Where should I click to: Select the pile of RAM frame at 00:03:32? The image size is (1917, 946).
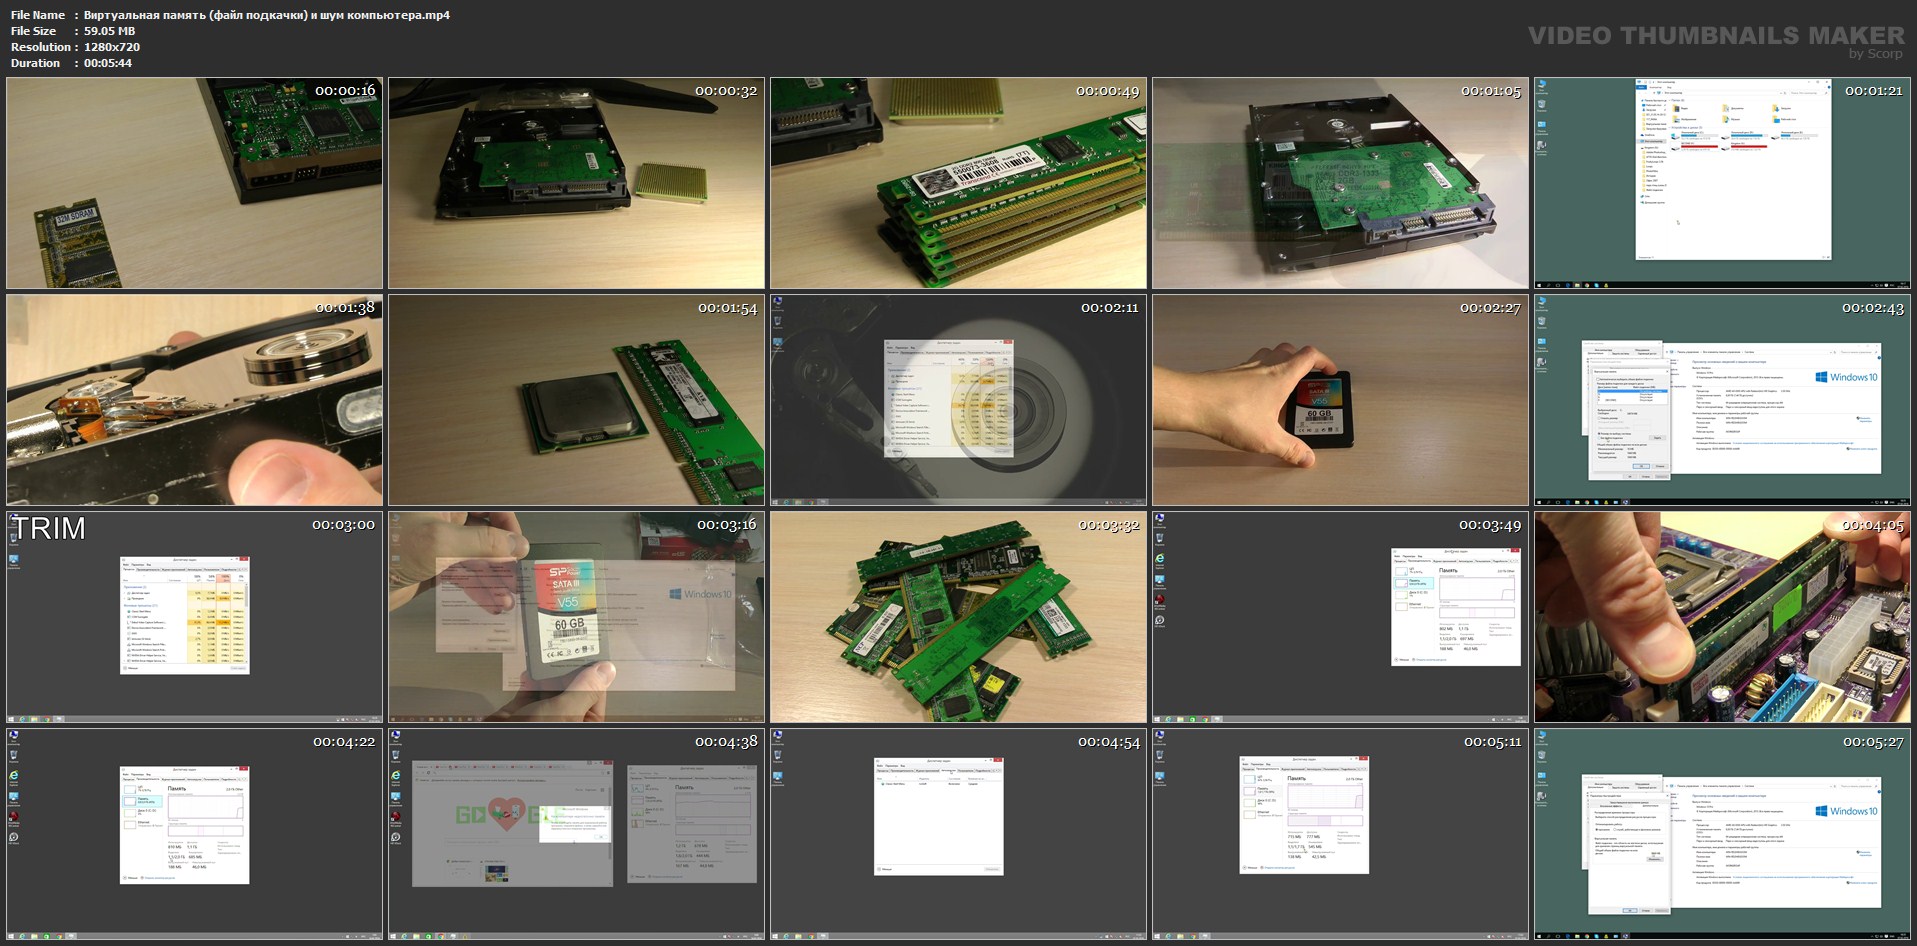click(958, 617)
